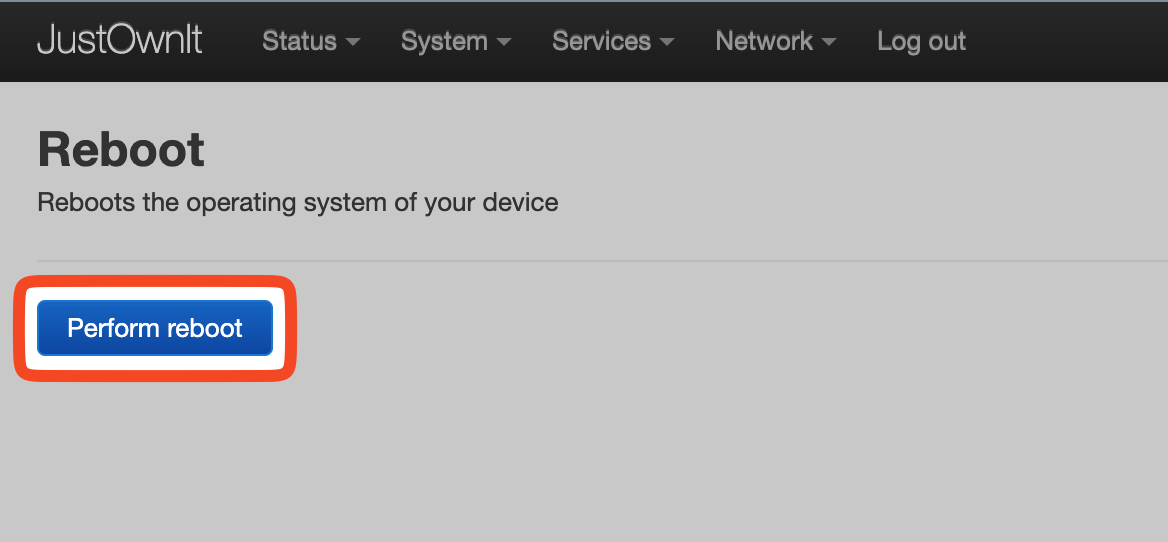This screenshot has width=1168, height=542.
Task: Click the 'Reboots the operating system' description text
Action: pyautogui.click(x=298, y=203)
